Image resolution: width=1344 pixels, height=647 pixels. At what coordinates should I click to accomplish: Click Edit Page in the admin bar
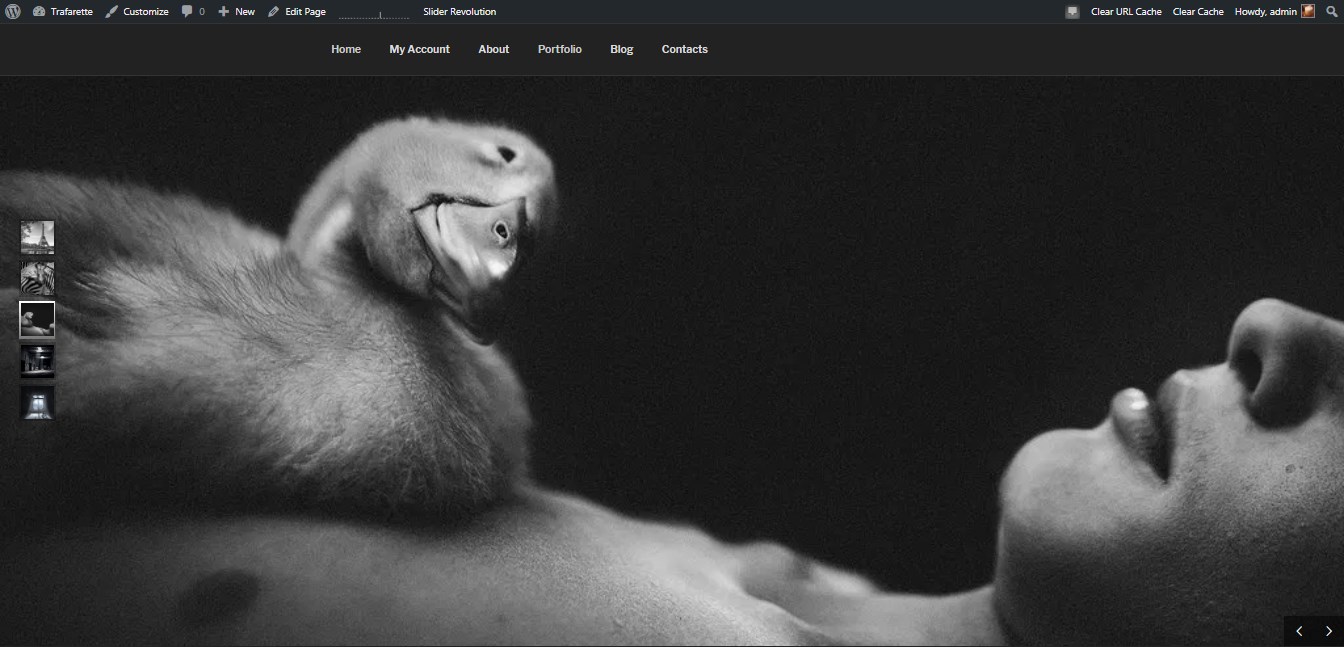click(297, 12)
